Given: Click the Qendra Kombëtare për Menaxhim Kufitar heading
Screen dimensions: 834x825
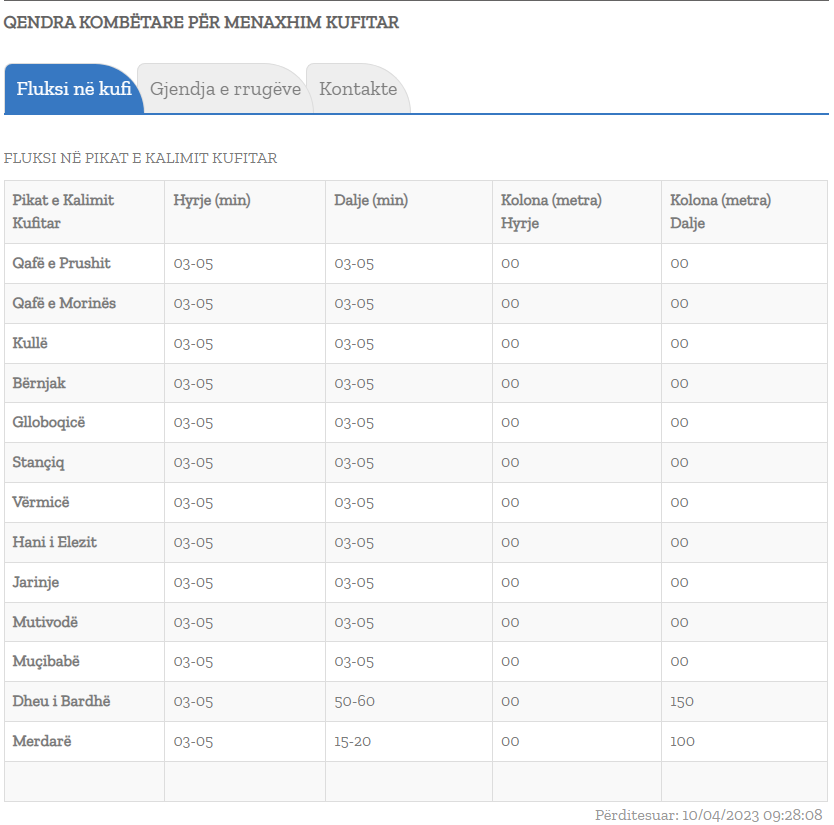Looking at the screenshot, I should (x=201, y=22).
